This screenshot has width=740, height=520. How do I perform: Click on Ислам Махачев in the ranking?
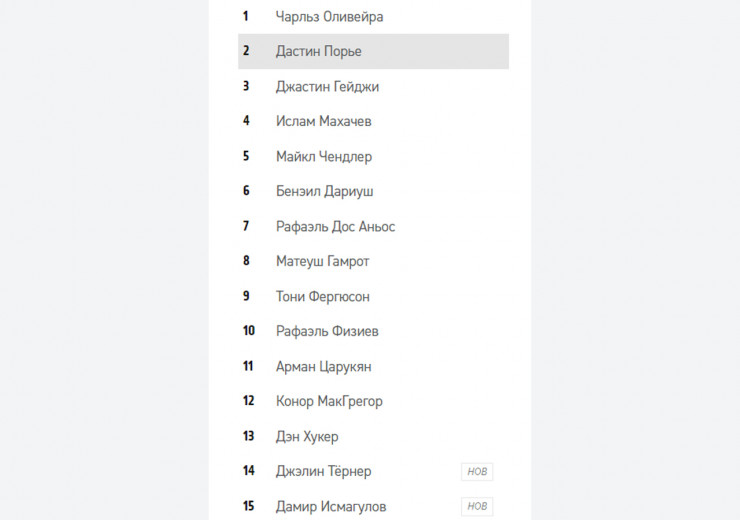pos(323,121)
